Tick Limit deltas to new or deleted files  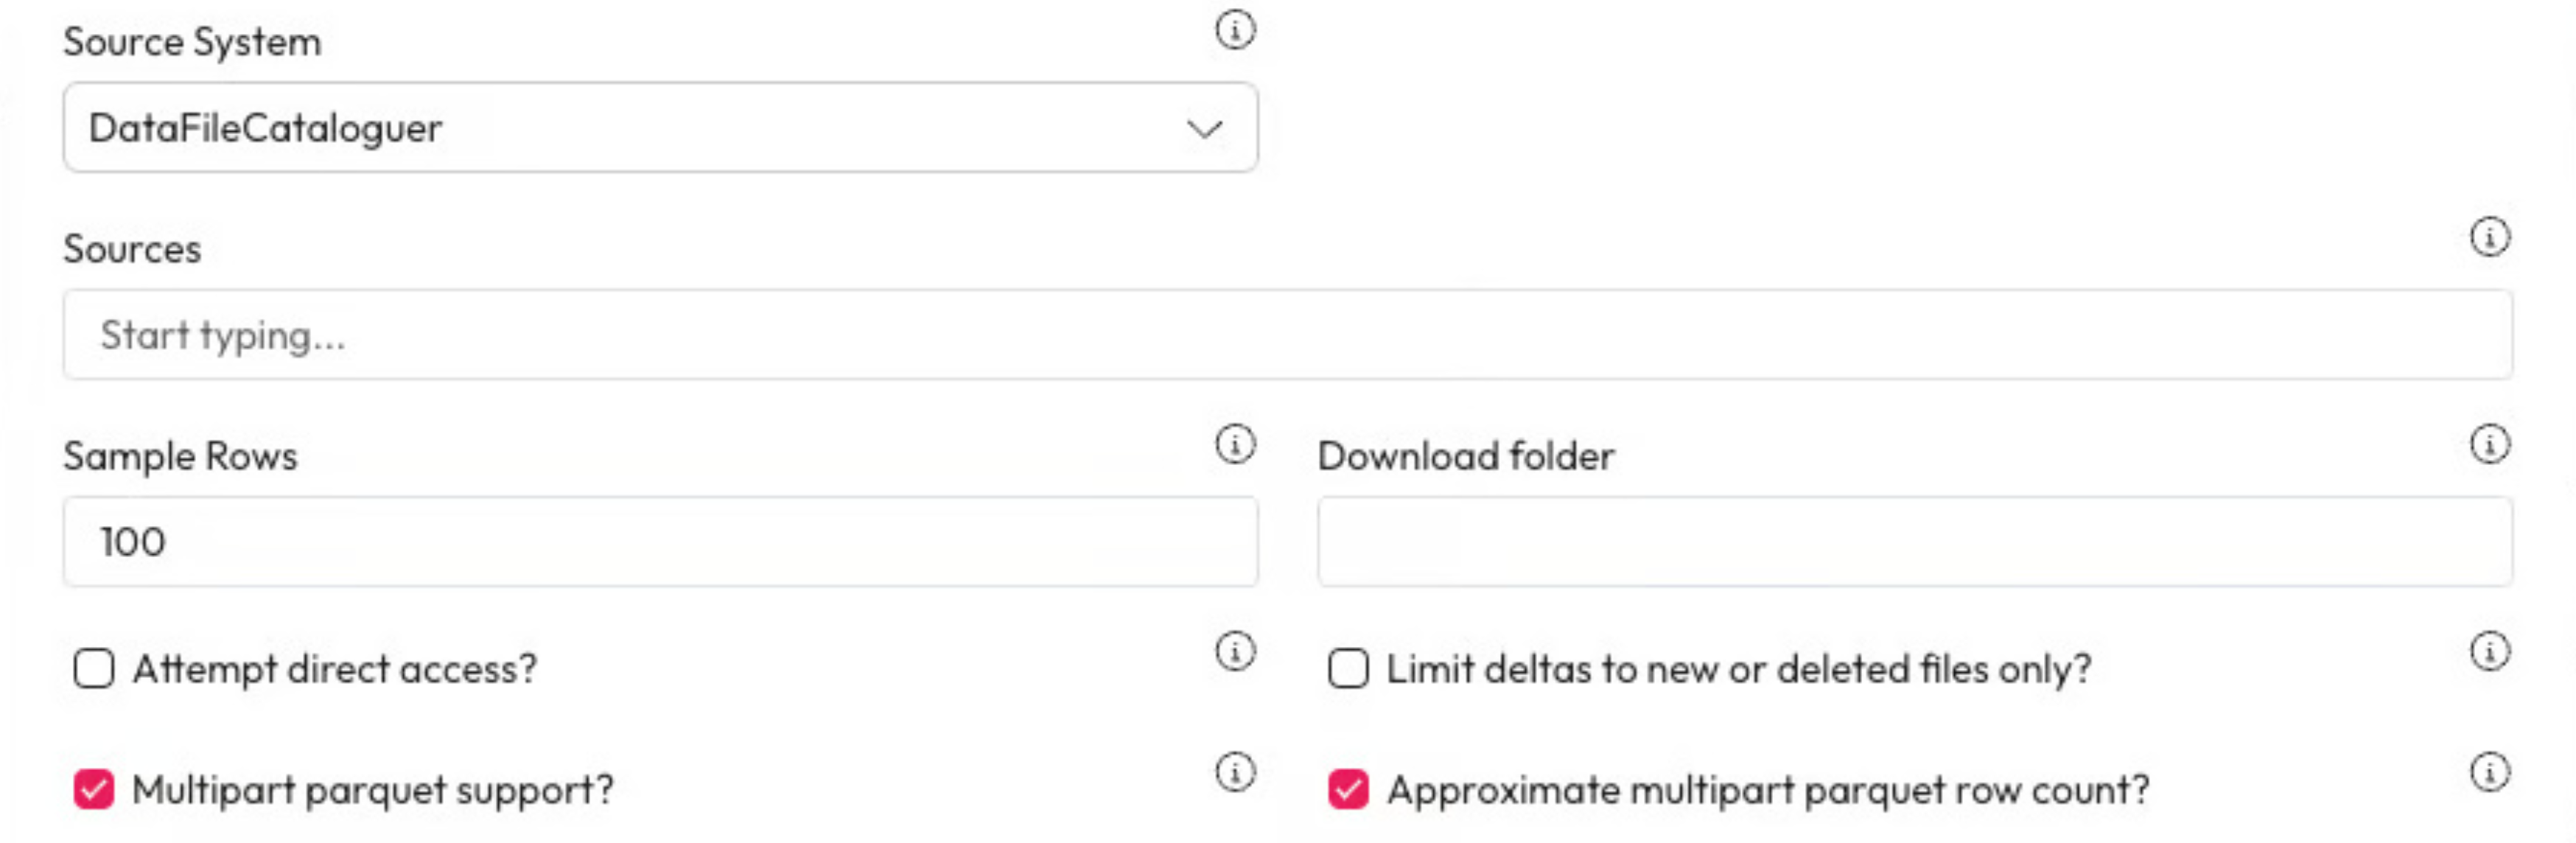pyautogui.click(x=1348, y=668)
